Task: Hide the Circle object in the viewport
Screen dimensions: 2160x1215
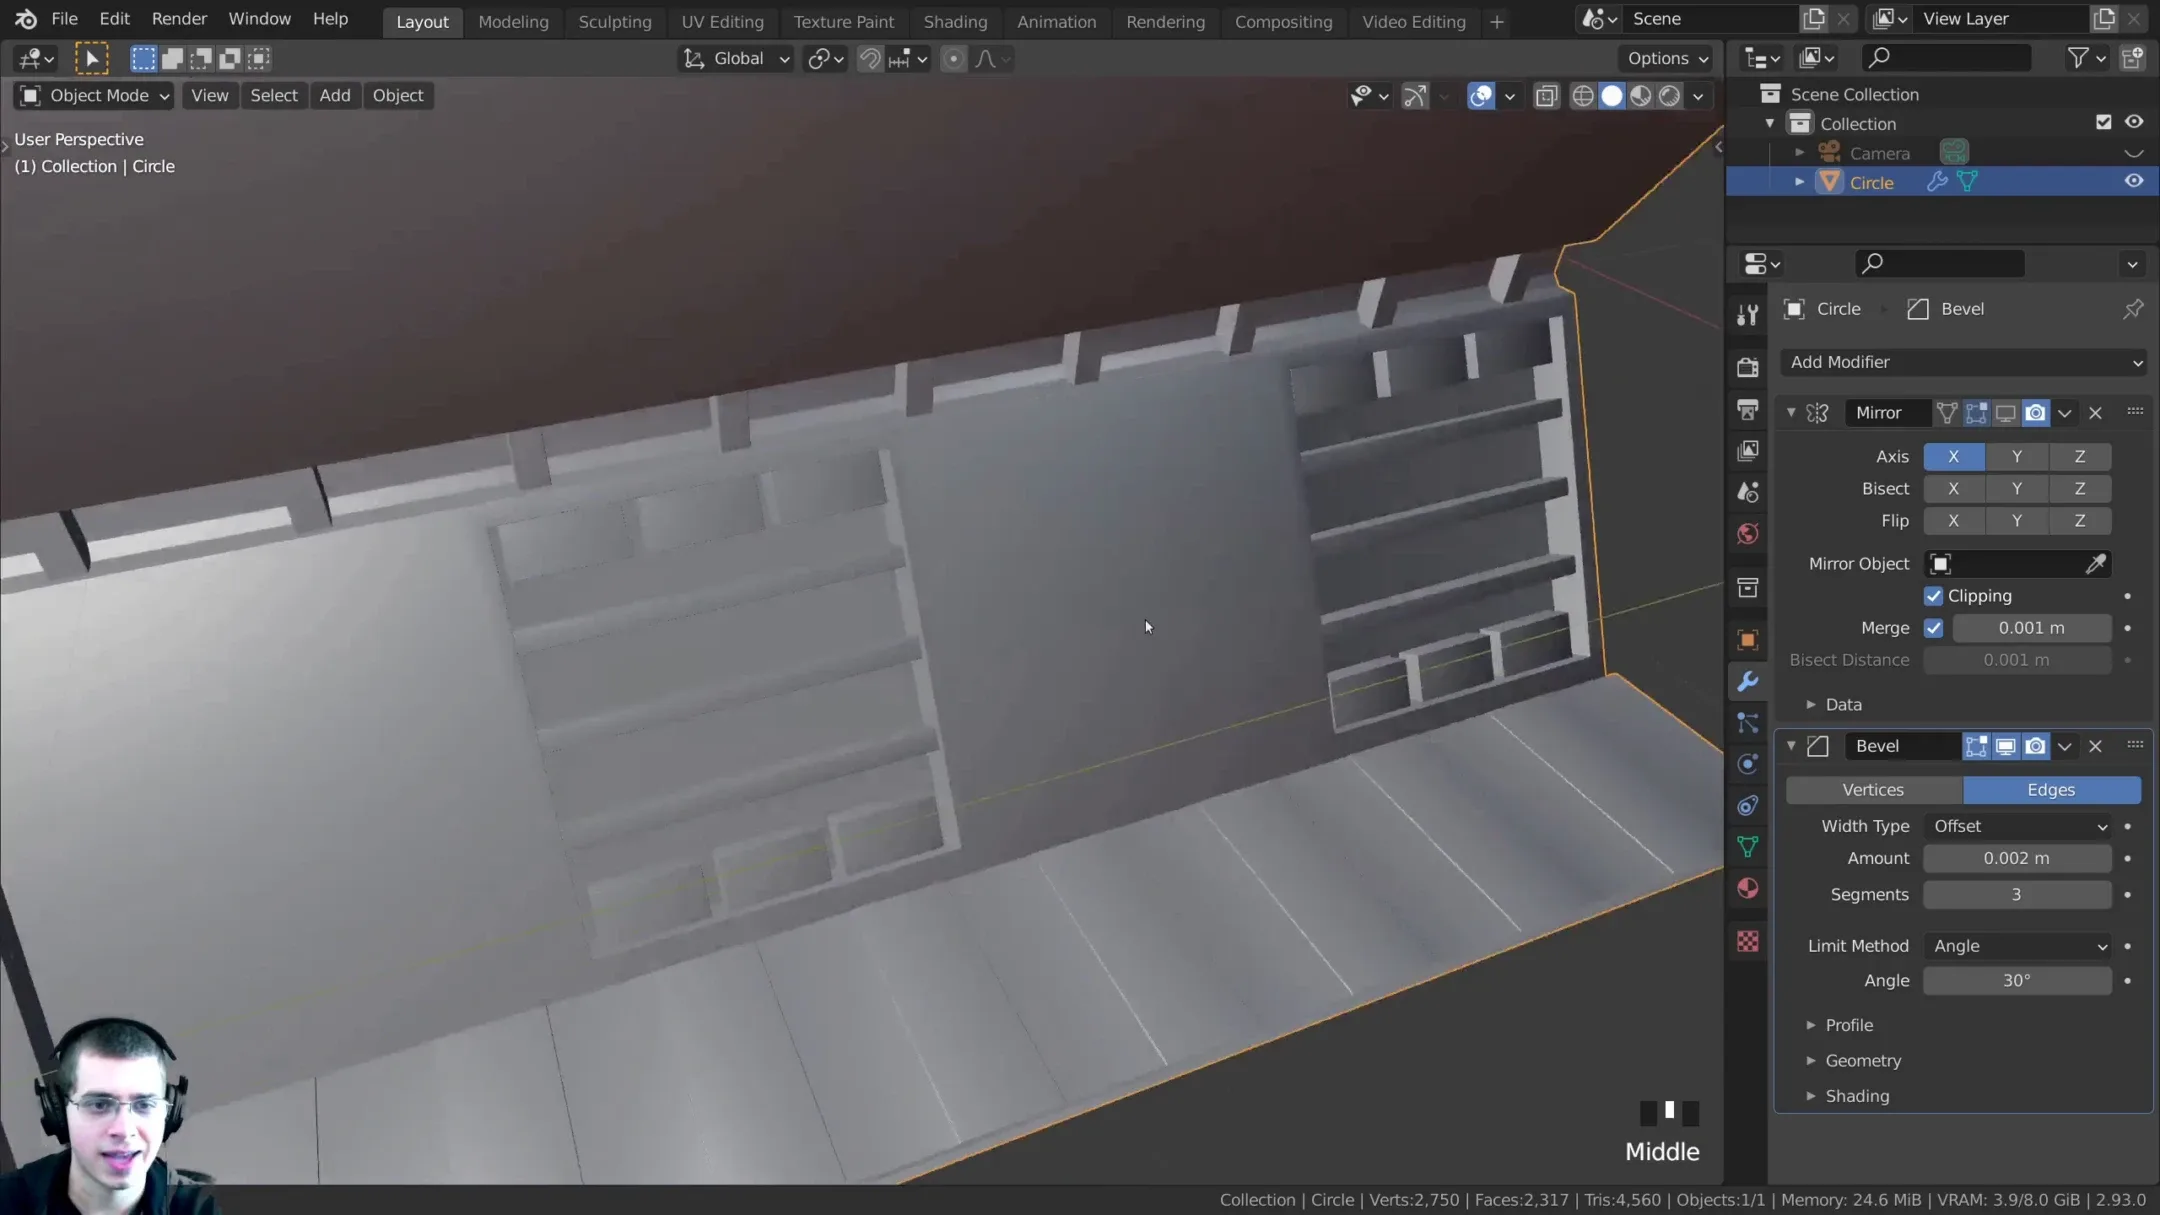Action: pyautogui.click(x=2134, y=181)
